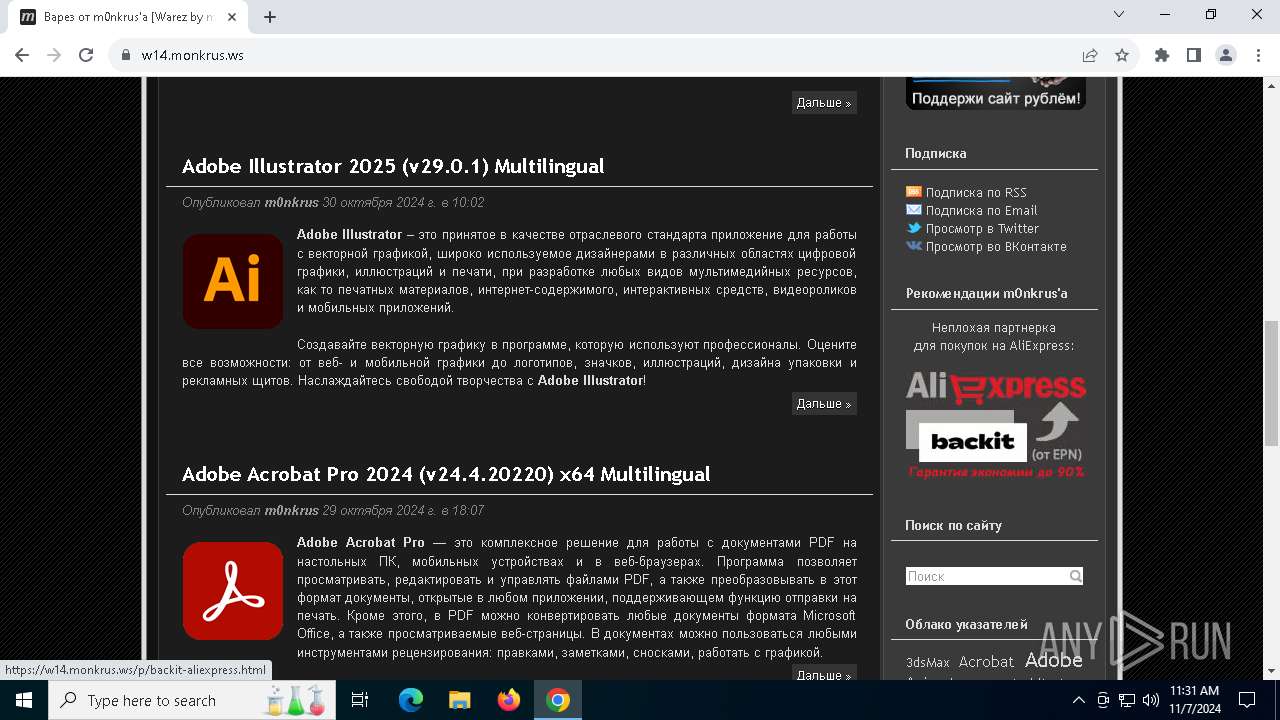Open the share page icon in address bar
Image resolution: width=1280 pixels, height=720 pixels.
coord(1090,55)
